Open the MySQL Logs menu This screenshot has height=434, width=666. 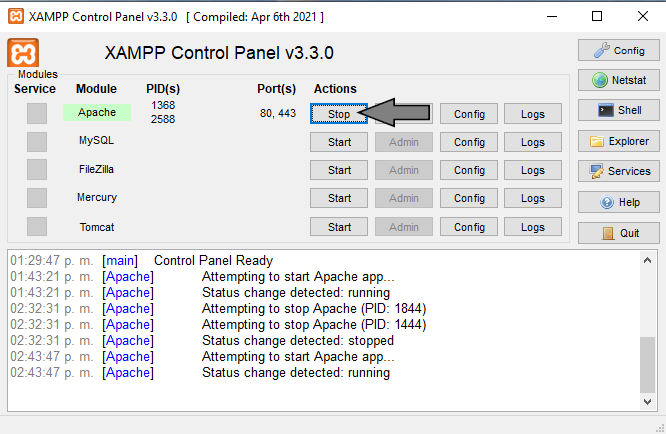533,142
